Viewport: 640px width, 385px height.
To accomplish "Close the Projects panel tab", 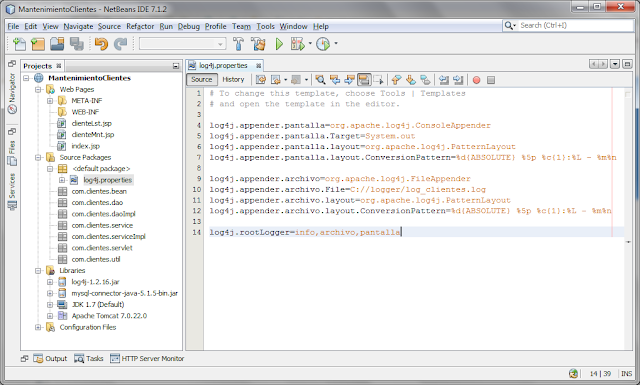I will pos(59,66).
